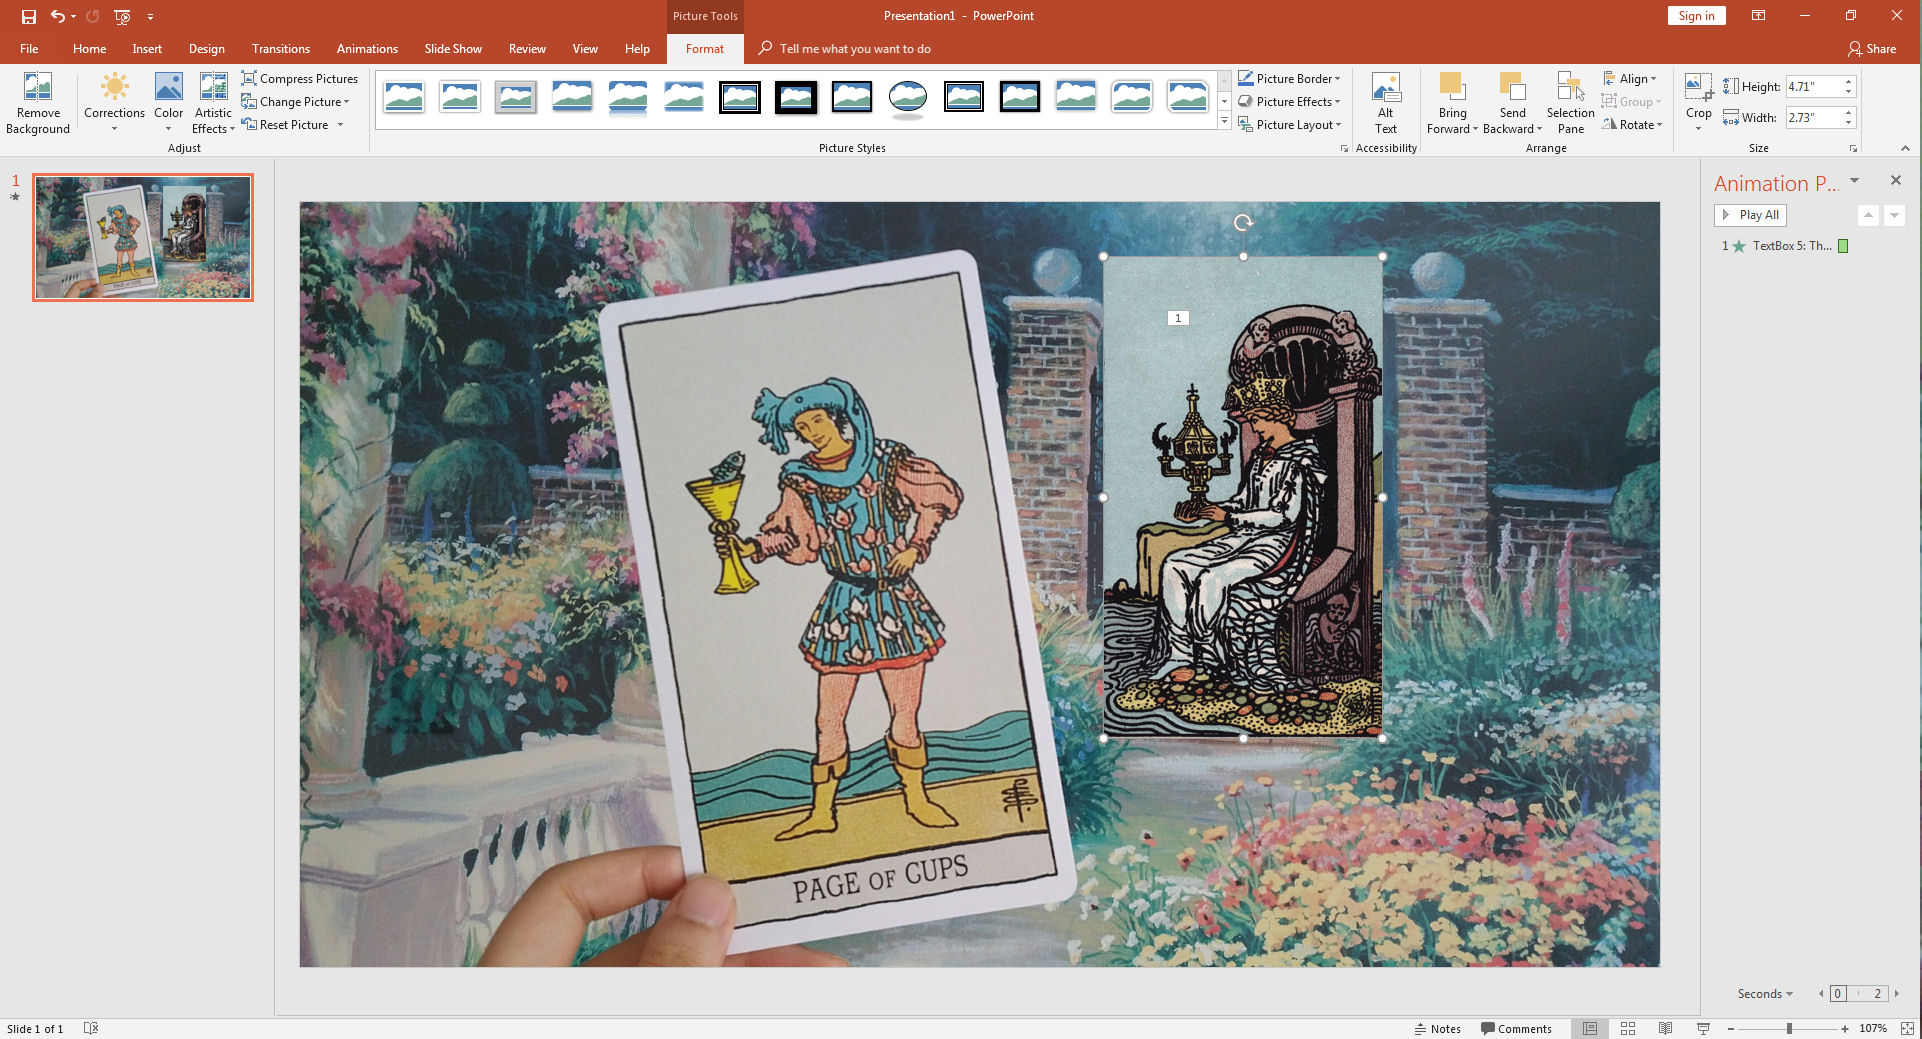This screenshot has width=1922, height=1039.
Task: Open the Alt Text accessibility tool
Action: pyautogui.click(x=1385, y=102)
